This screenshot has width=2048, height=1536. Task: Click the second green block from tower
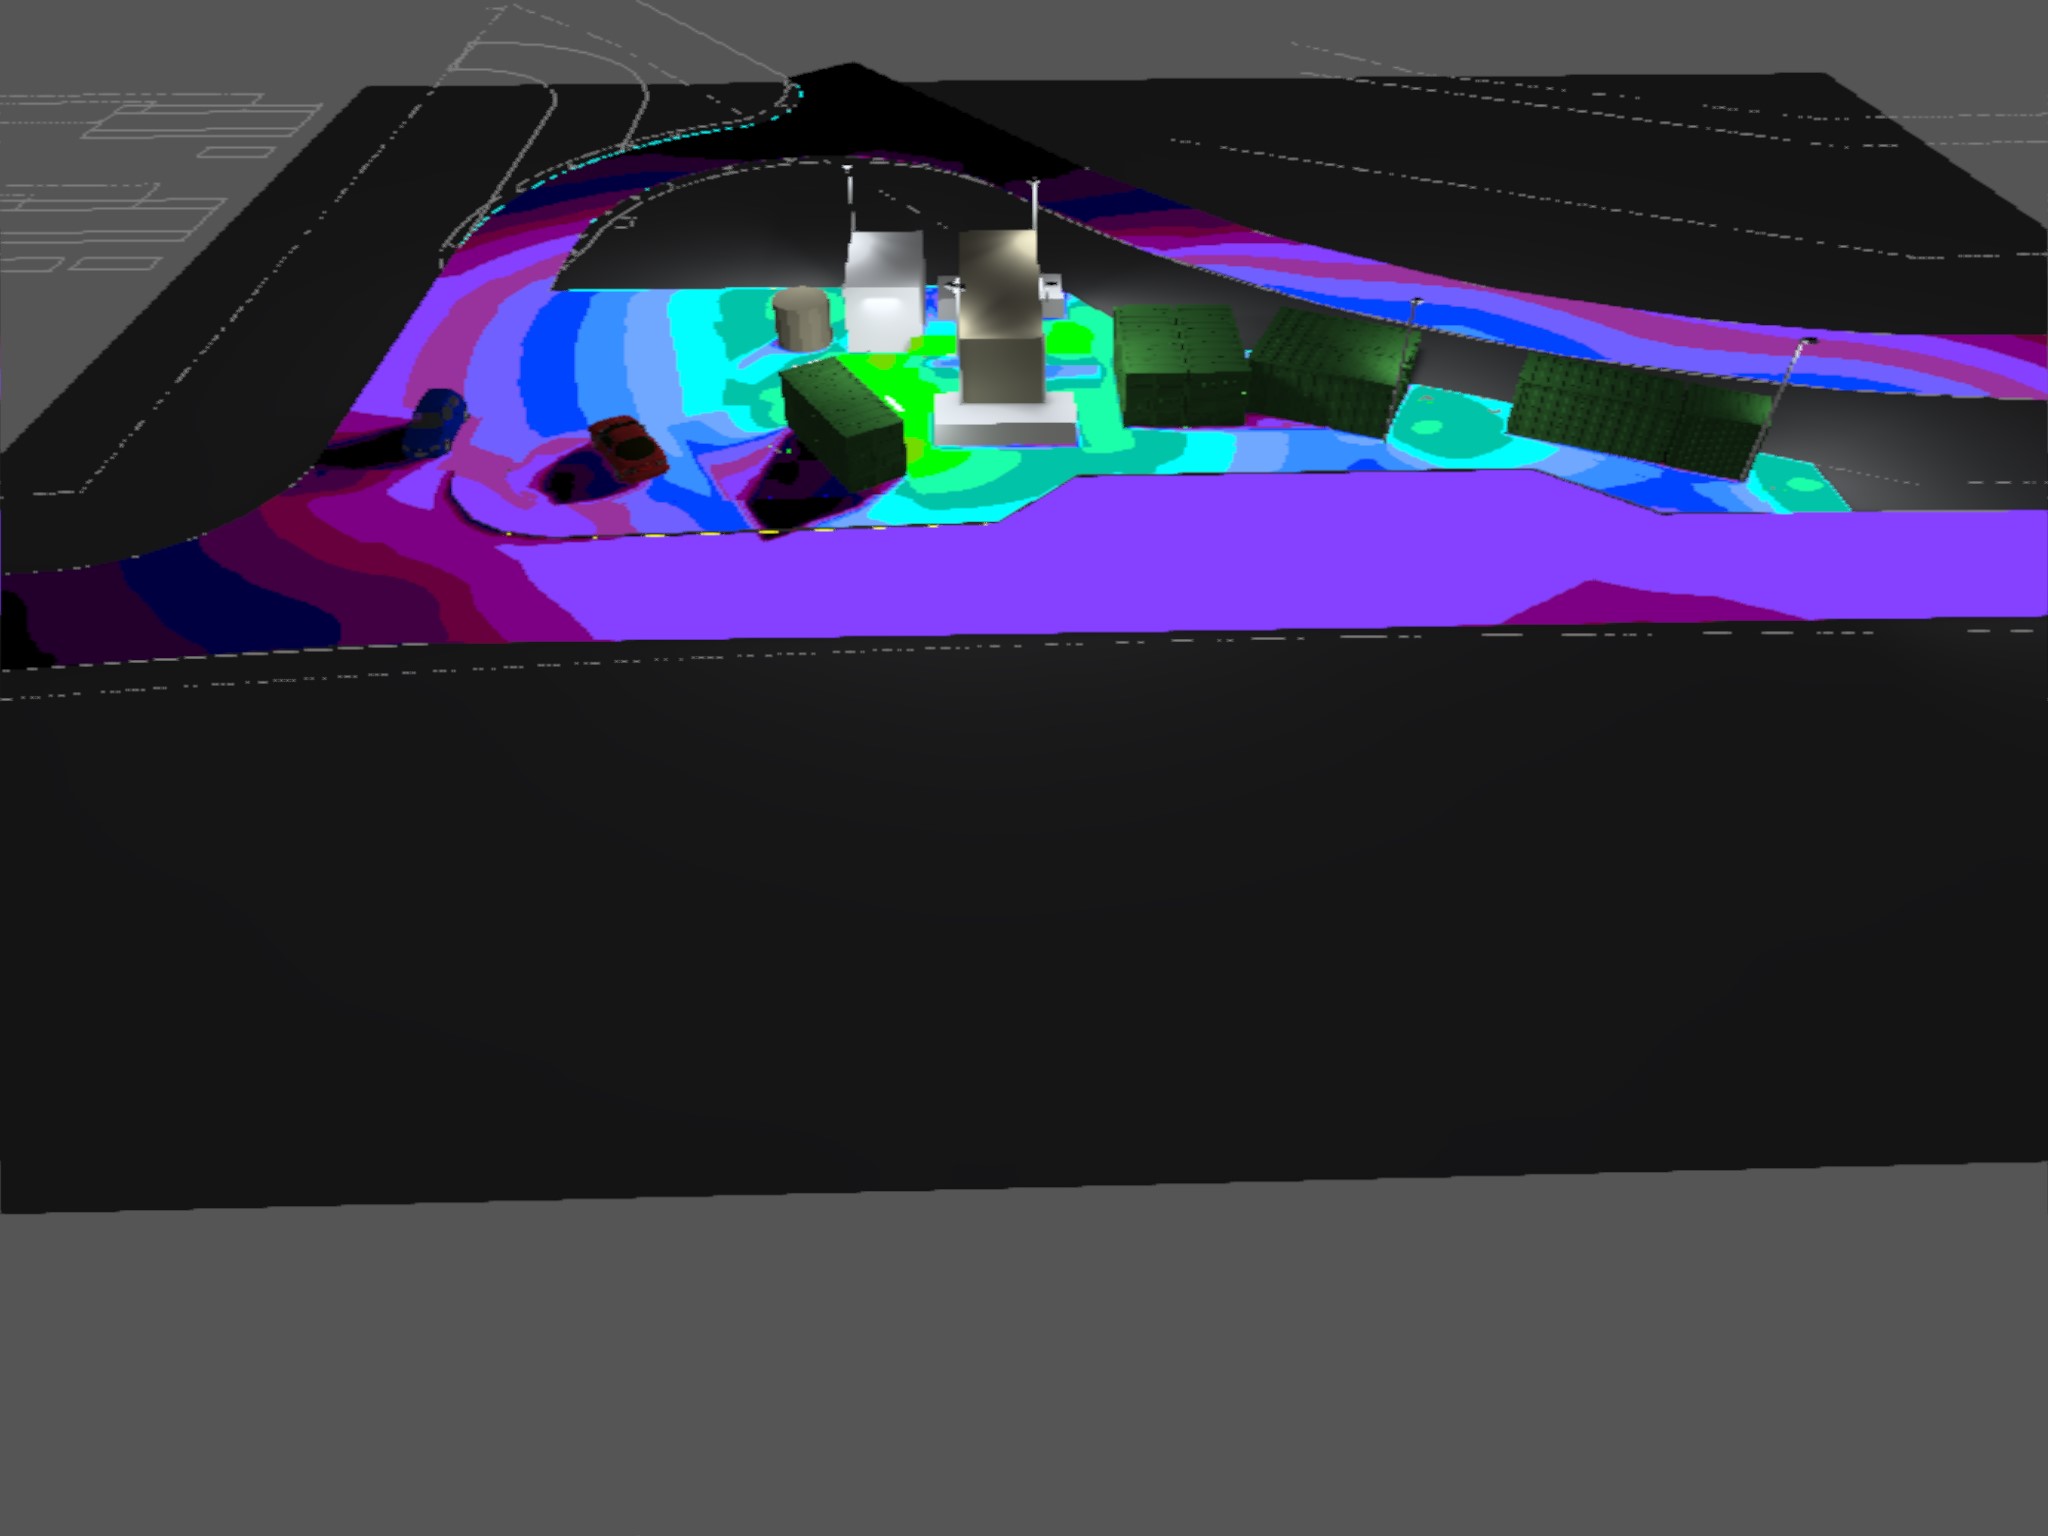tap(1330, 370)
